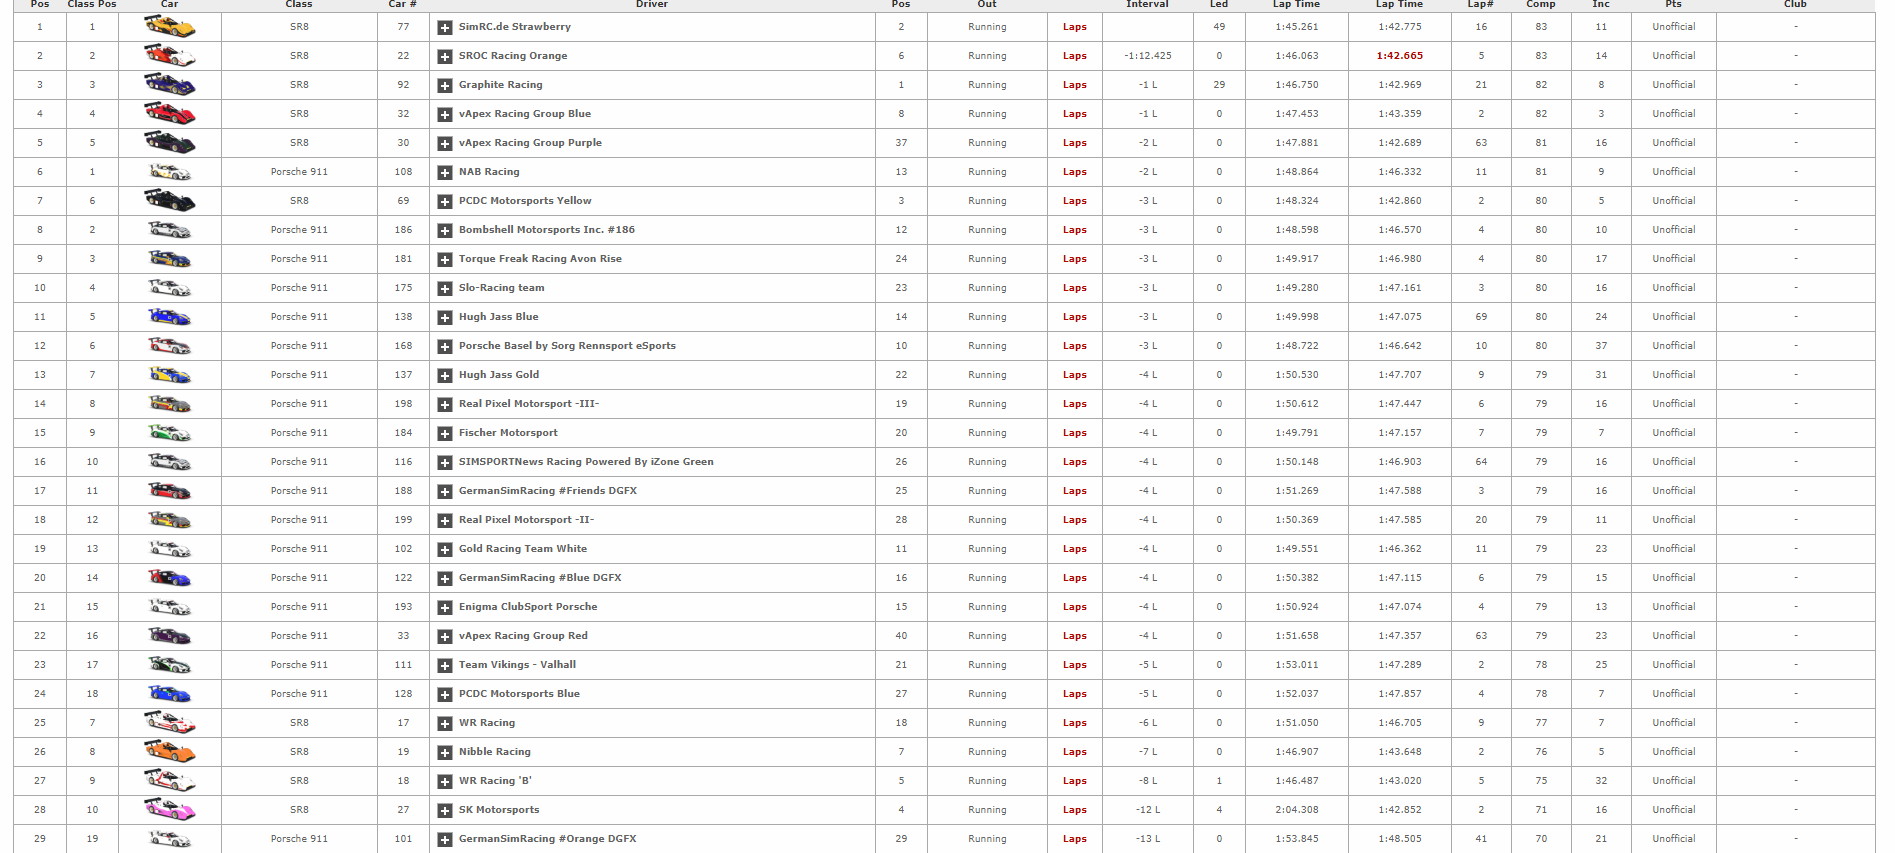The image size is (1895, 853).
Task: Click plus icon beside GermanSimRacing #Friends DGFX
Action: point(445,492)
